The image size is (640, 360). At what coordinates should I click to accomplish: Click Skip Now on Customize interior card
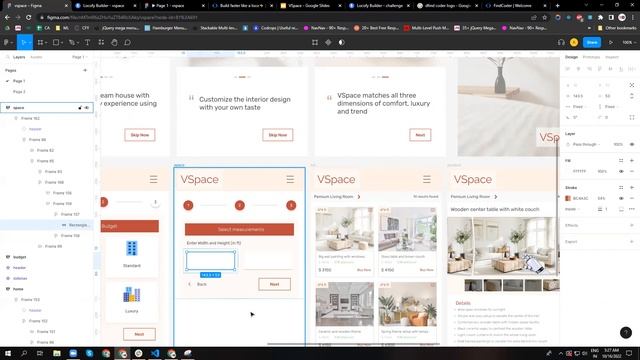[x=278, y=135]
